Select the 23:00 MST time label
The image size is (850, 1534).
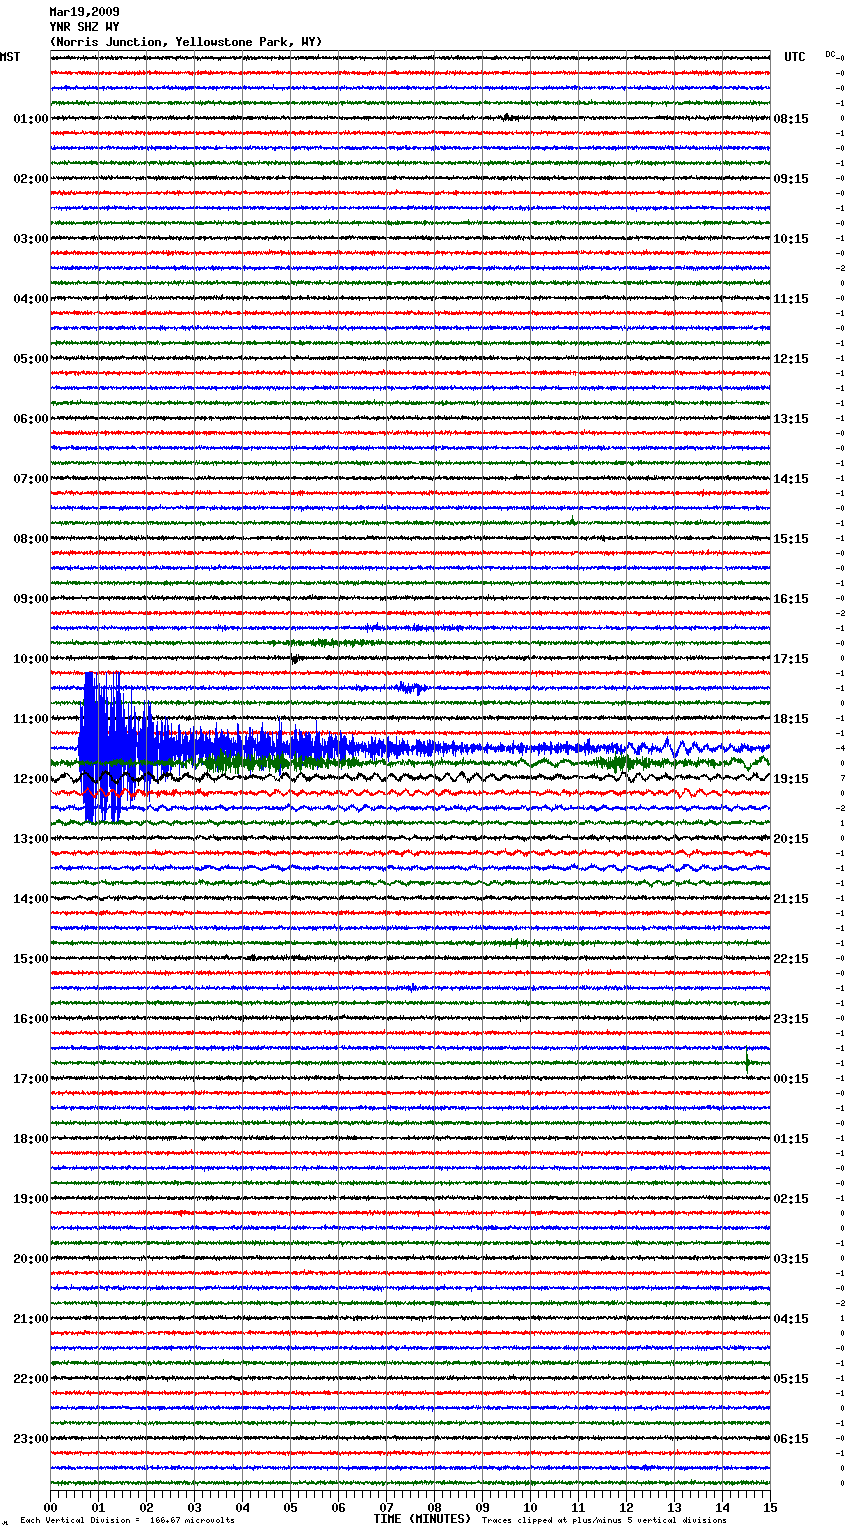[31, 1439]
